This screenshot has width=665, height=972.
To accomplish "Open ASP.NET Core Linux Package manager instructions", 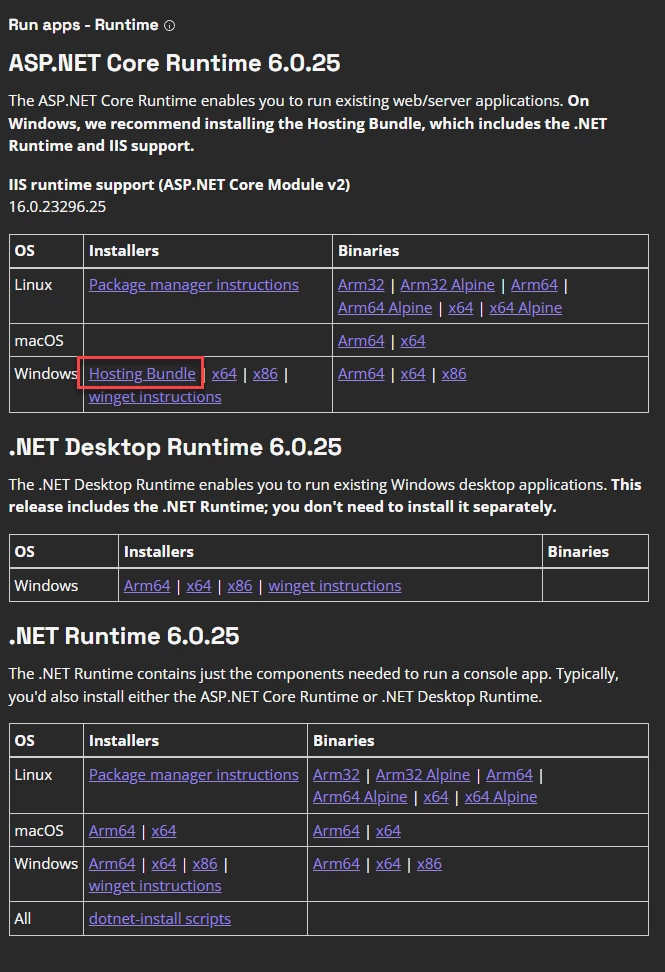I will coord(193,285).
